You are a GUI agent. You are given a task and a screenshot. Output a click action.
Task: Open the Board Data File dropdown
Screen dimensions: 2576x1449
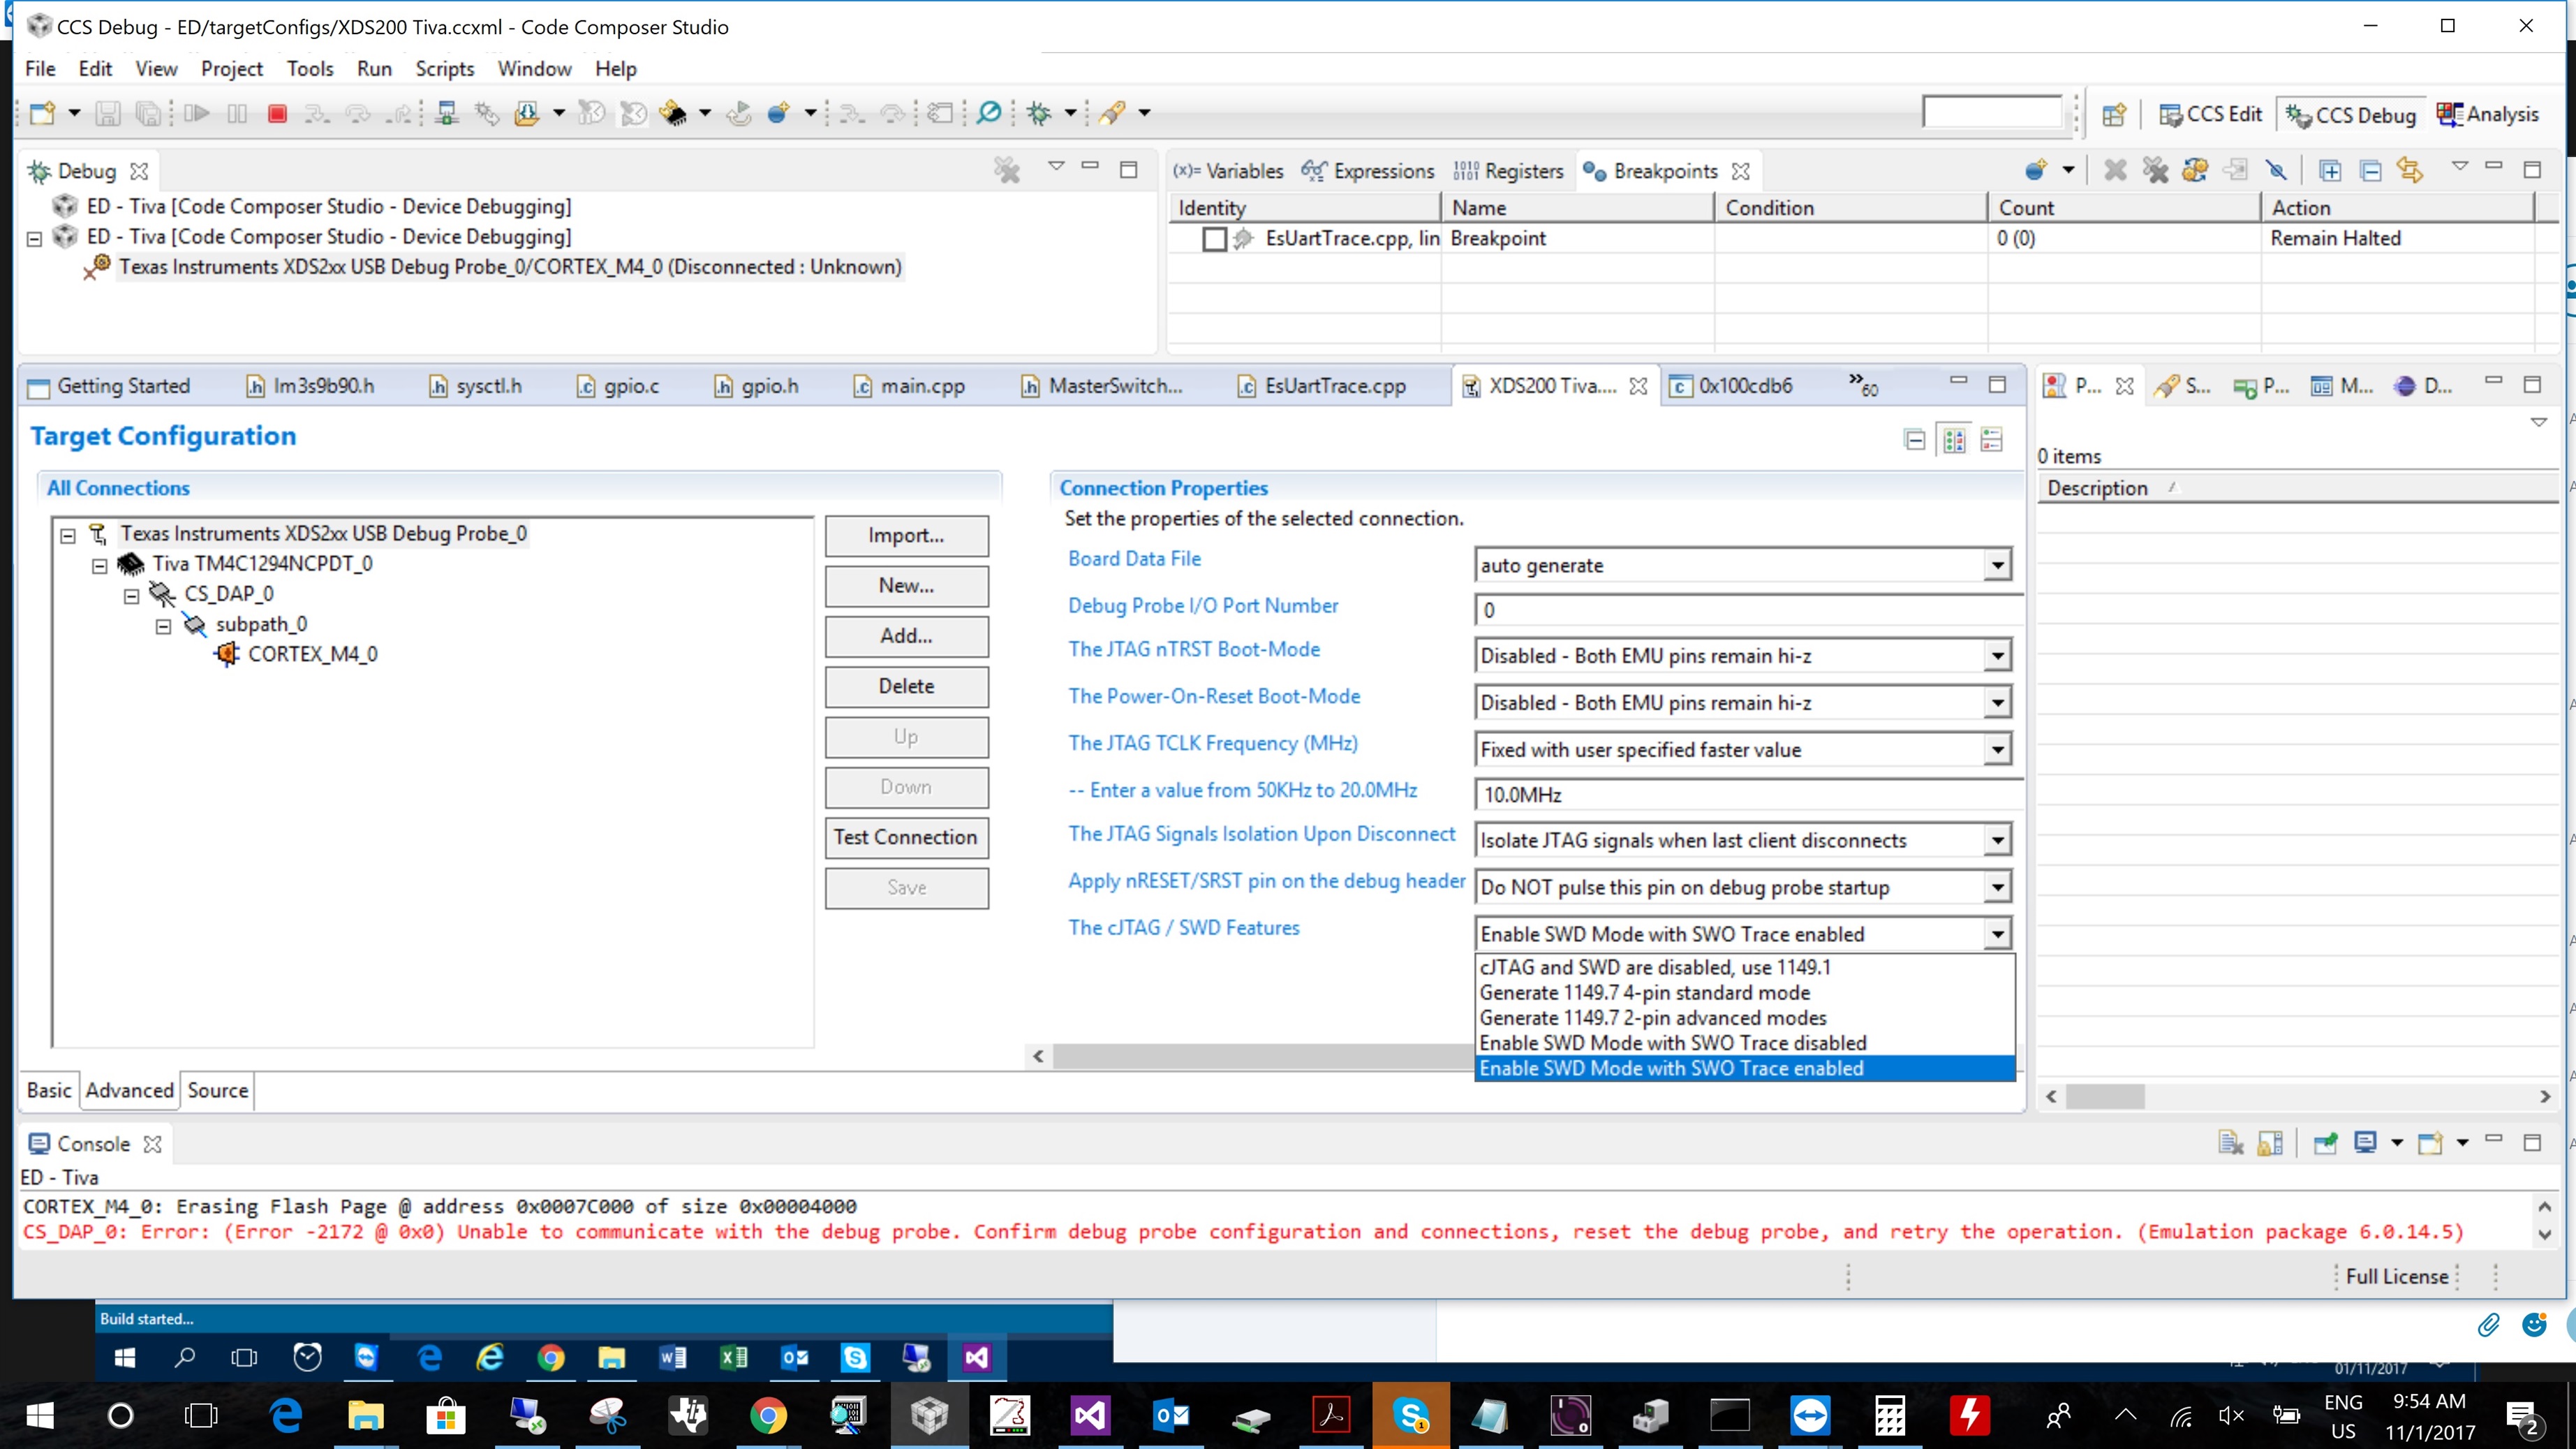point(1997,565)
